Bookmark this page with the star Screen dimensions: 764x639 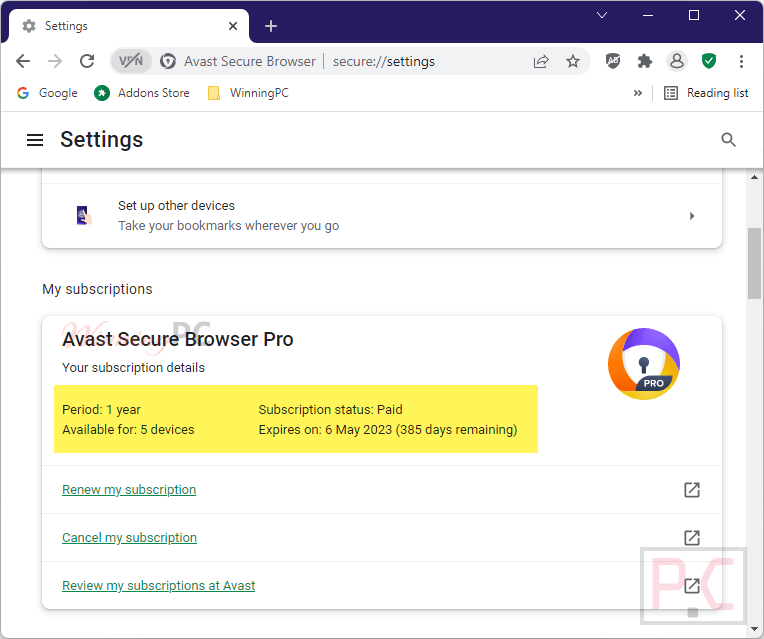[573, 61]
